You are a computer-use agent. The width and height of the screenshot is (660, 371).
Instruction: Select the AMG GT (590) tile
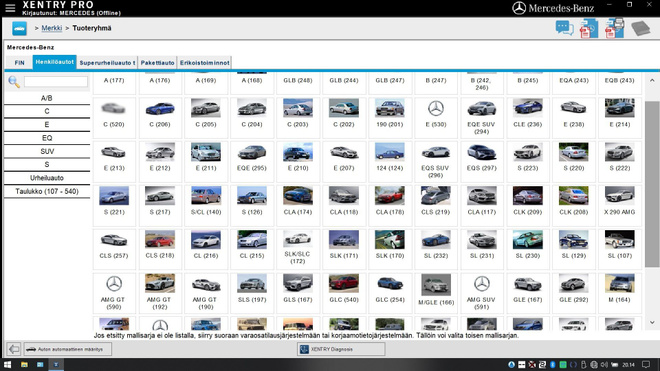tap(114, 293)
